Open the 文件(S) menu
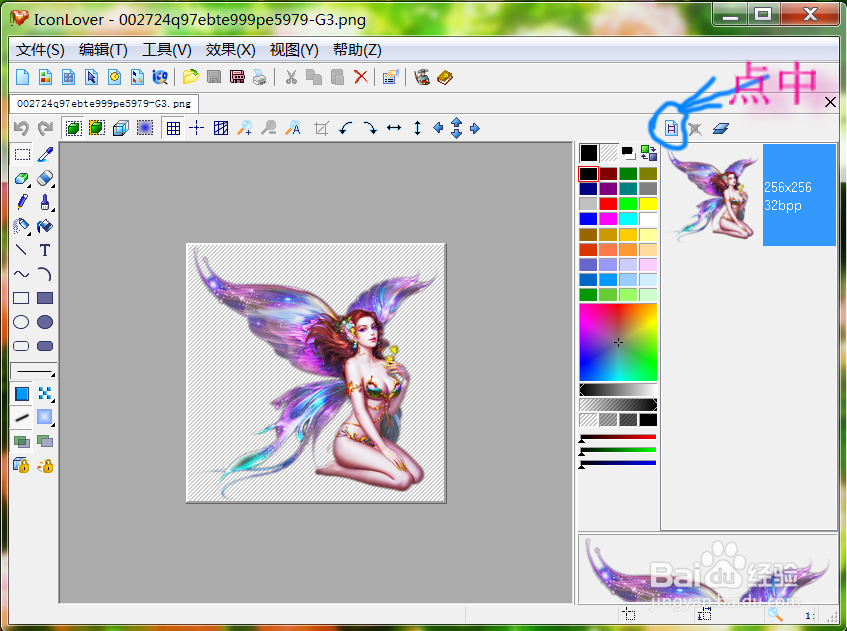This screenshot has height=631, width=847. tap(40, 50)
